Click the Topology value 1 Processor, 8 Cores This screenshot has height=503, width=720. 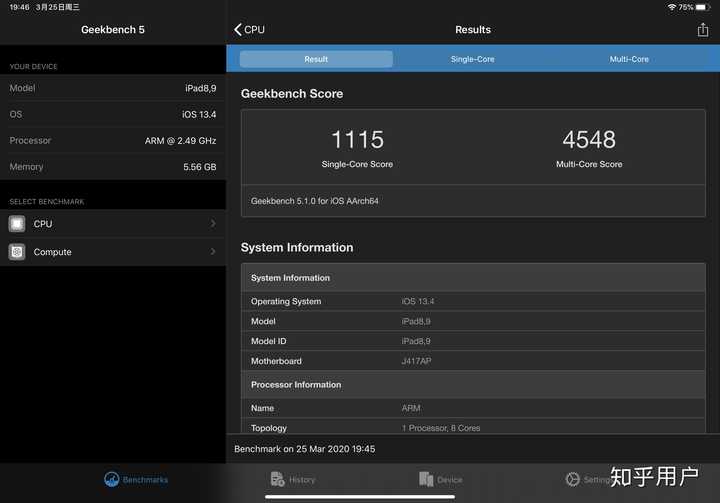tap(441, 428)
